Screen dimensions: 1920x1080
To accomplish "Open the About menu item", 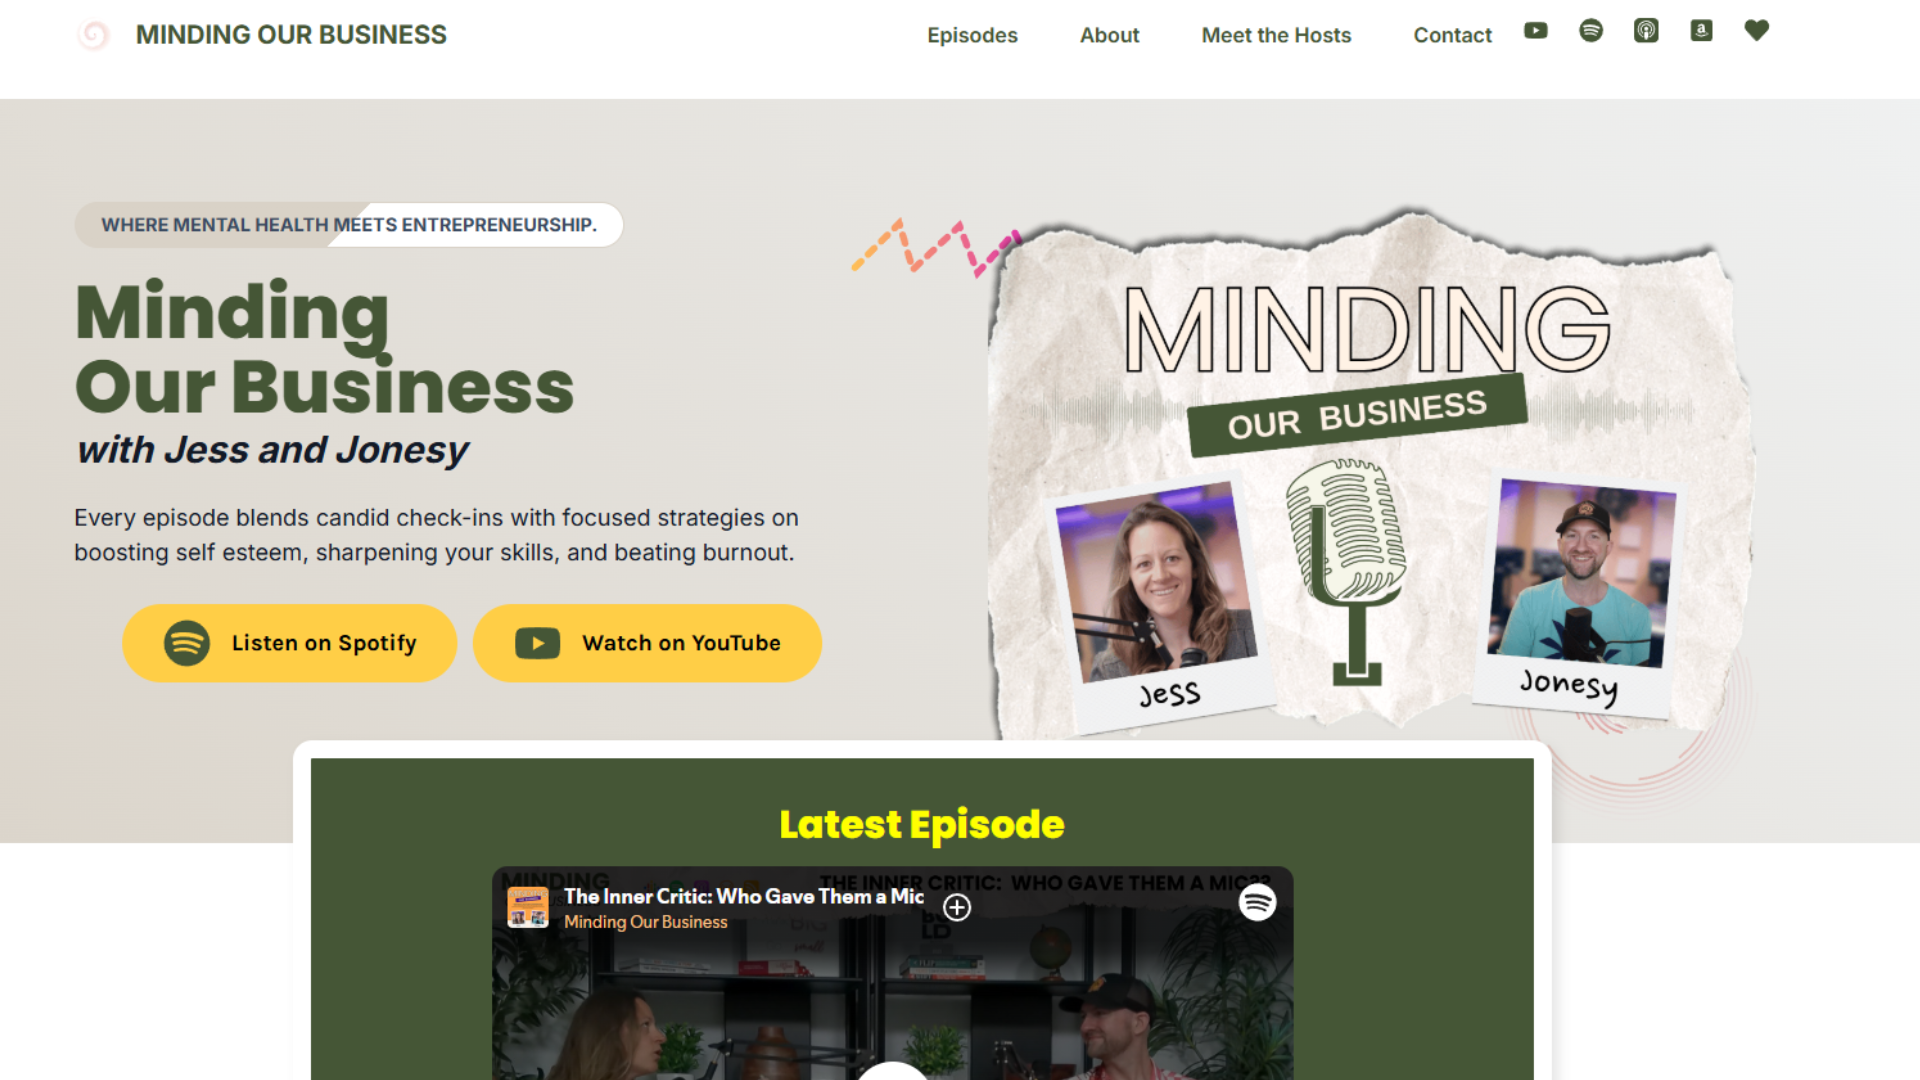I will [x=1109, y=35].
